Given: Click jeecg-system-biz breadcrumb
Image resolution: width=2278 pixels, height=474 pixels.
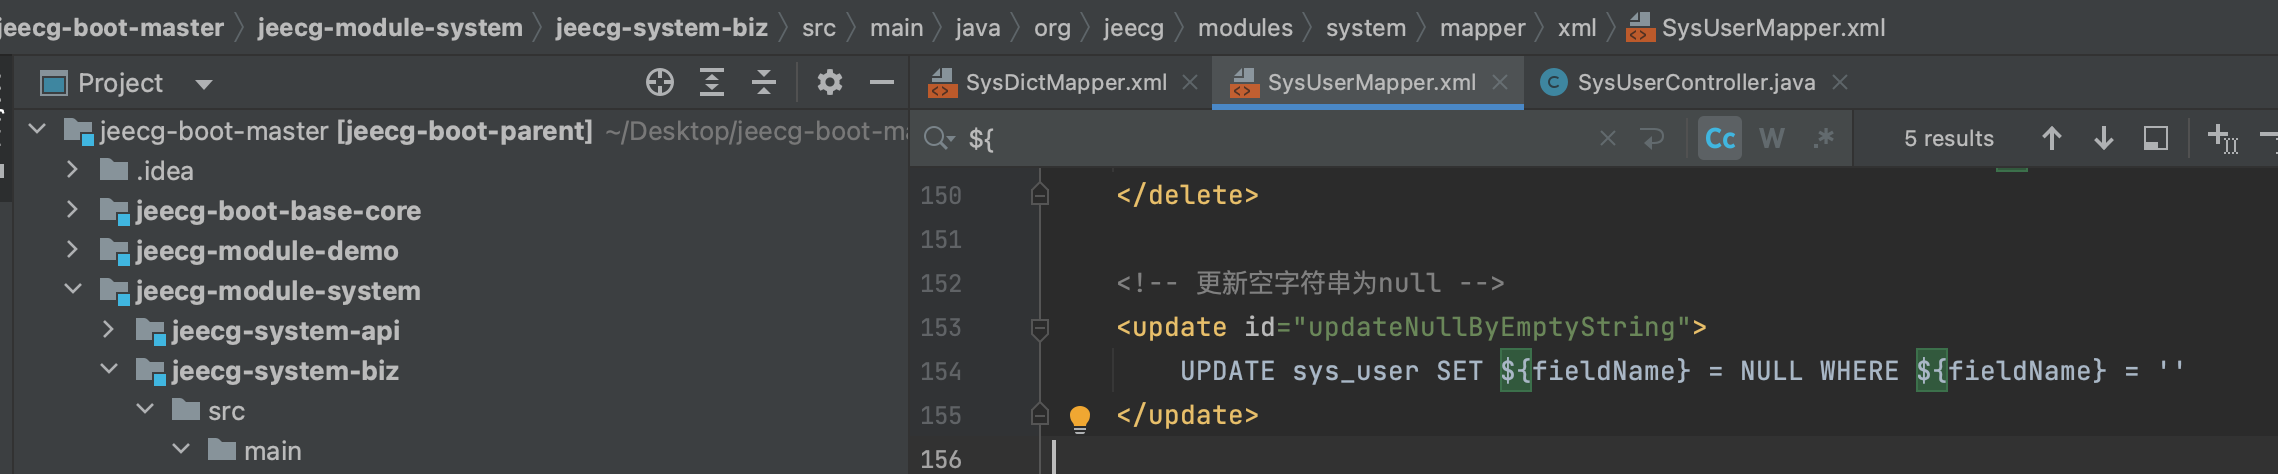Looking at the screenshot, I should click(662, 27).
